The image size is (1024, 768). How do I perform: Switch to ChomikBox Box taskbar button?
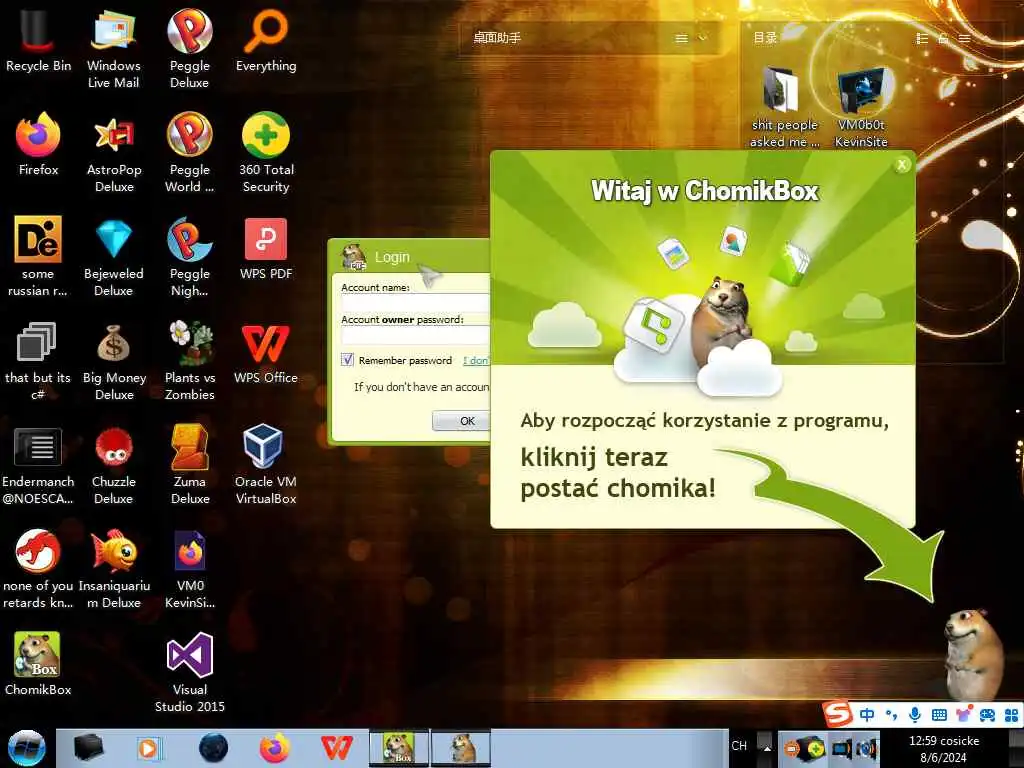click(x=398, y=748)
